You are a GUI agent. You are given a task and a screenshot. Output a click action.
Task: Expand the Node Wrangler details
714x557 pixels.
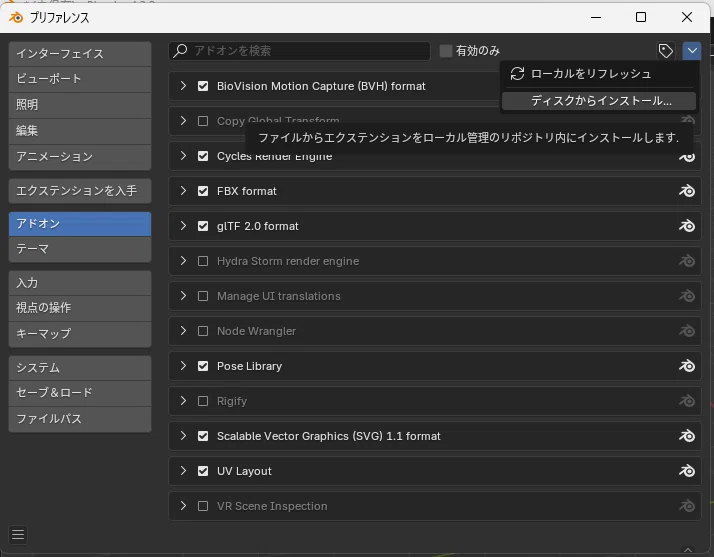tap(183, 331)
